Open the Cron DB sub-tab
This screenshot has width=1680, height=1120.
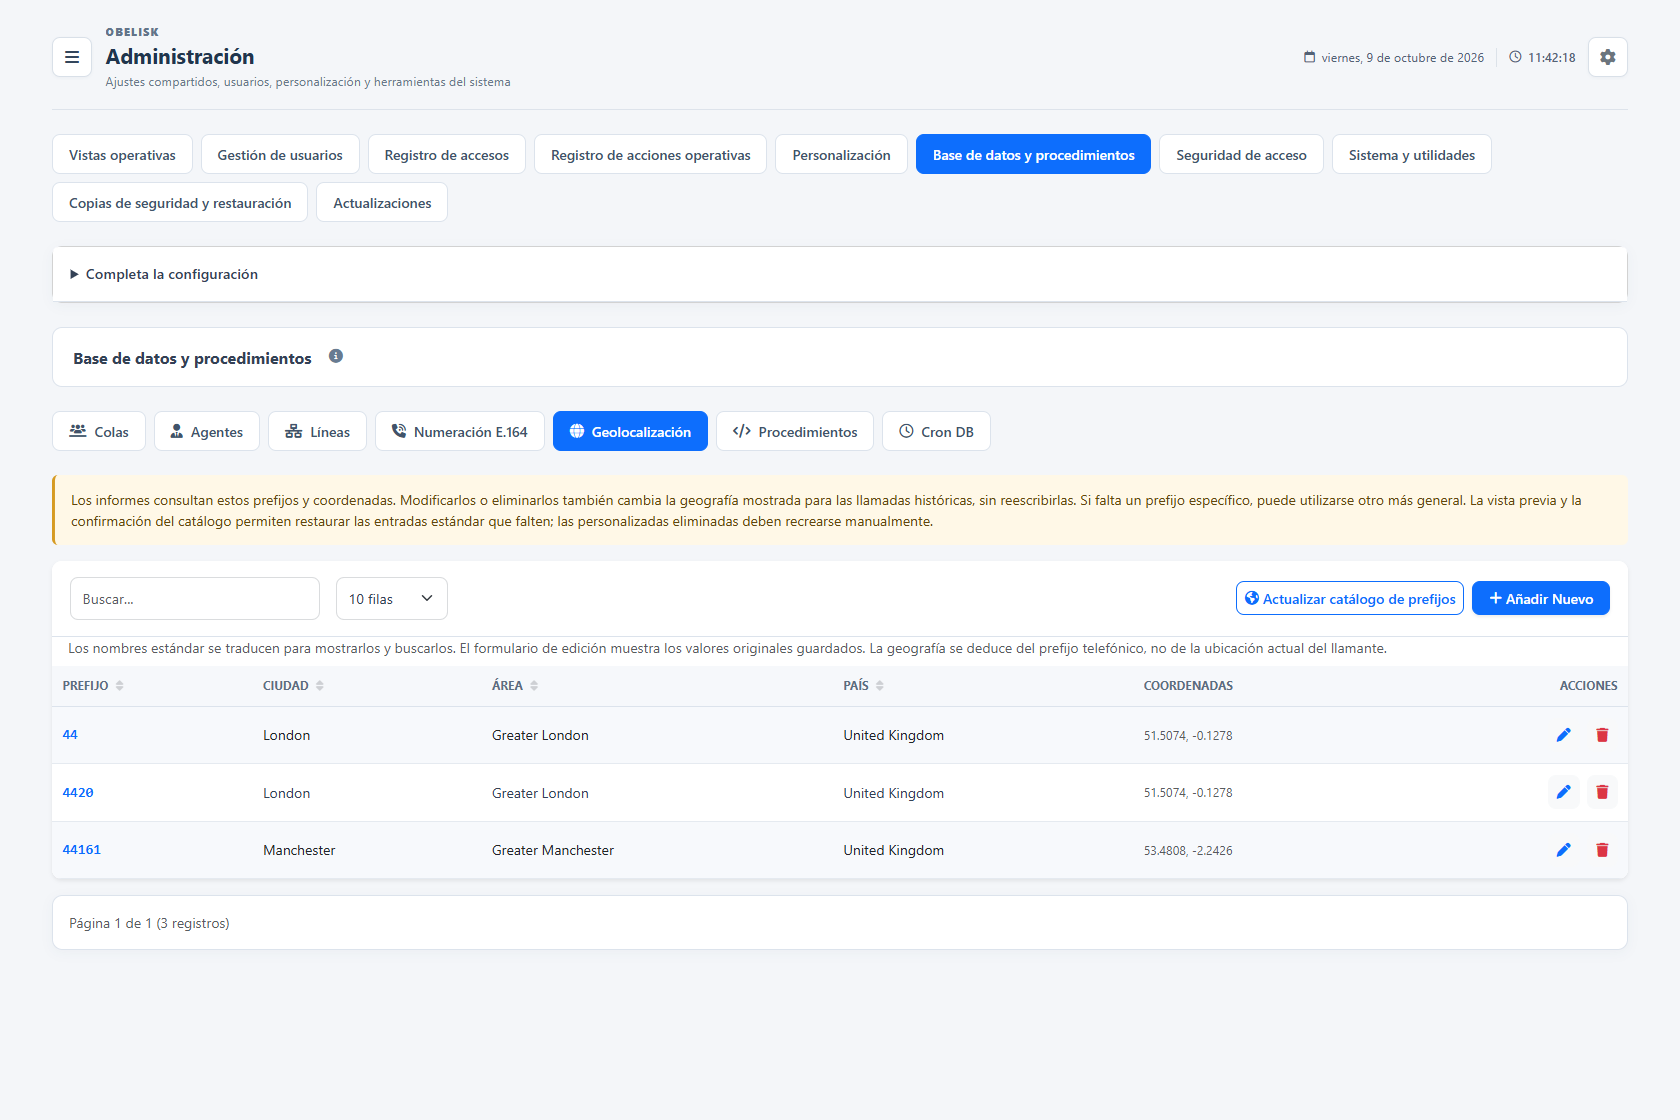pos(936,431)
